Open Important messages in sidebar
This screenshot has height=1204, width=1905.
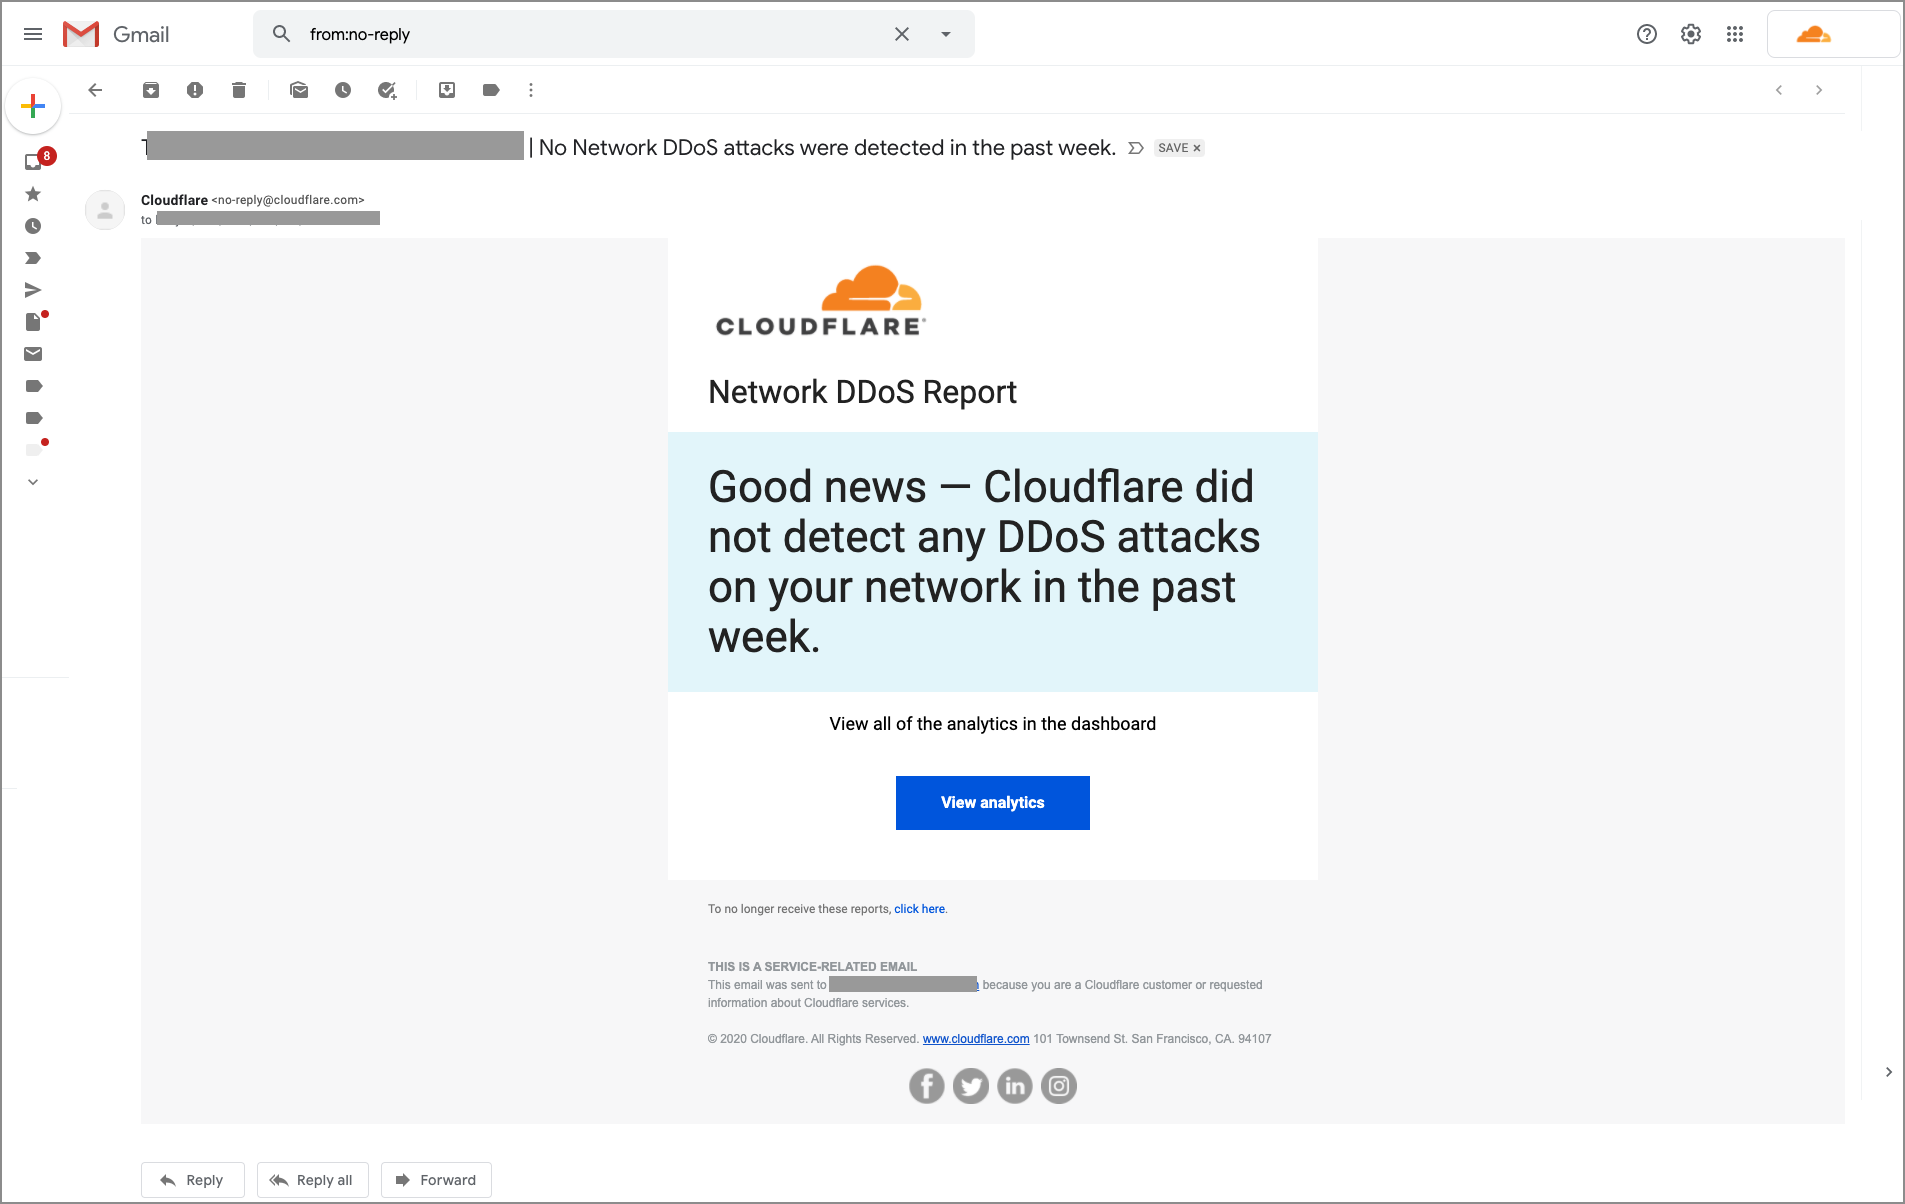pyautogui.click(x=33, y=258)
